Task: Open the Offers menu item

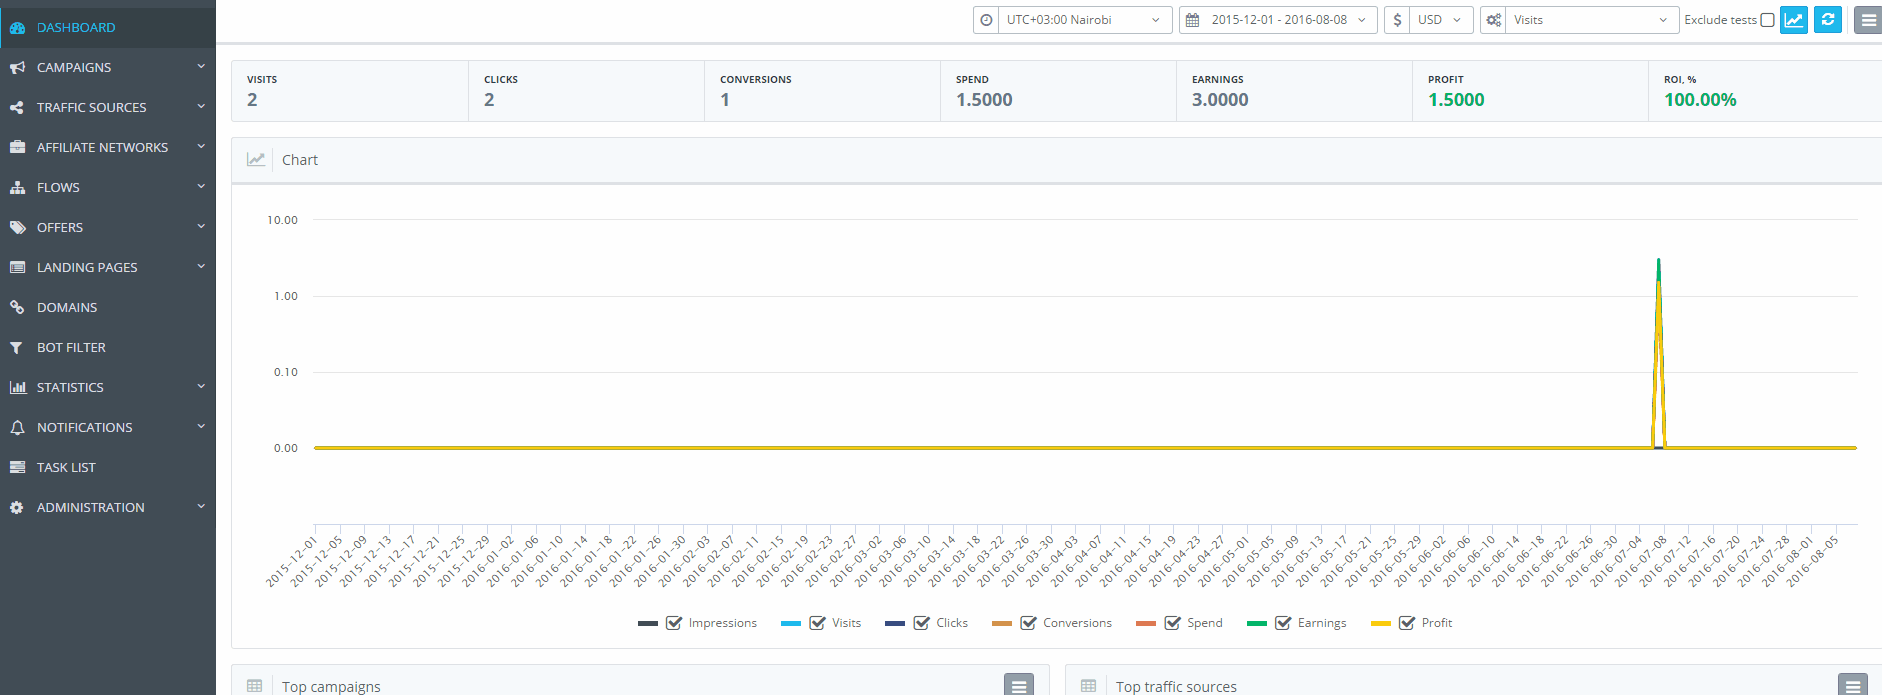Action: pos(108,228)
